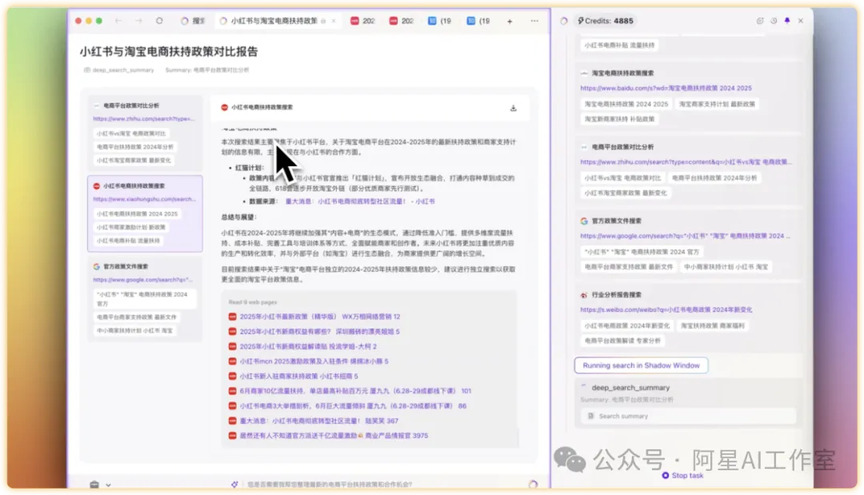Open source 6月商家10亿流量扶持
864x495 pixels.
click(x=355, y=391)
